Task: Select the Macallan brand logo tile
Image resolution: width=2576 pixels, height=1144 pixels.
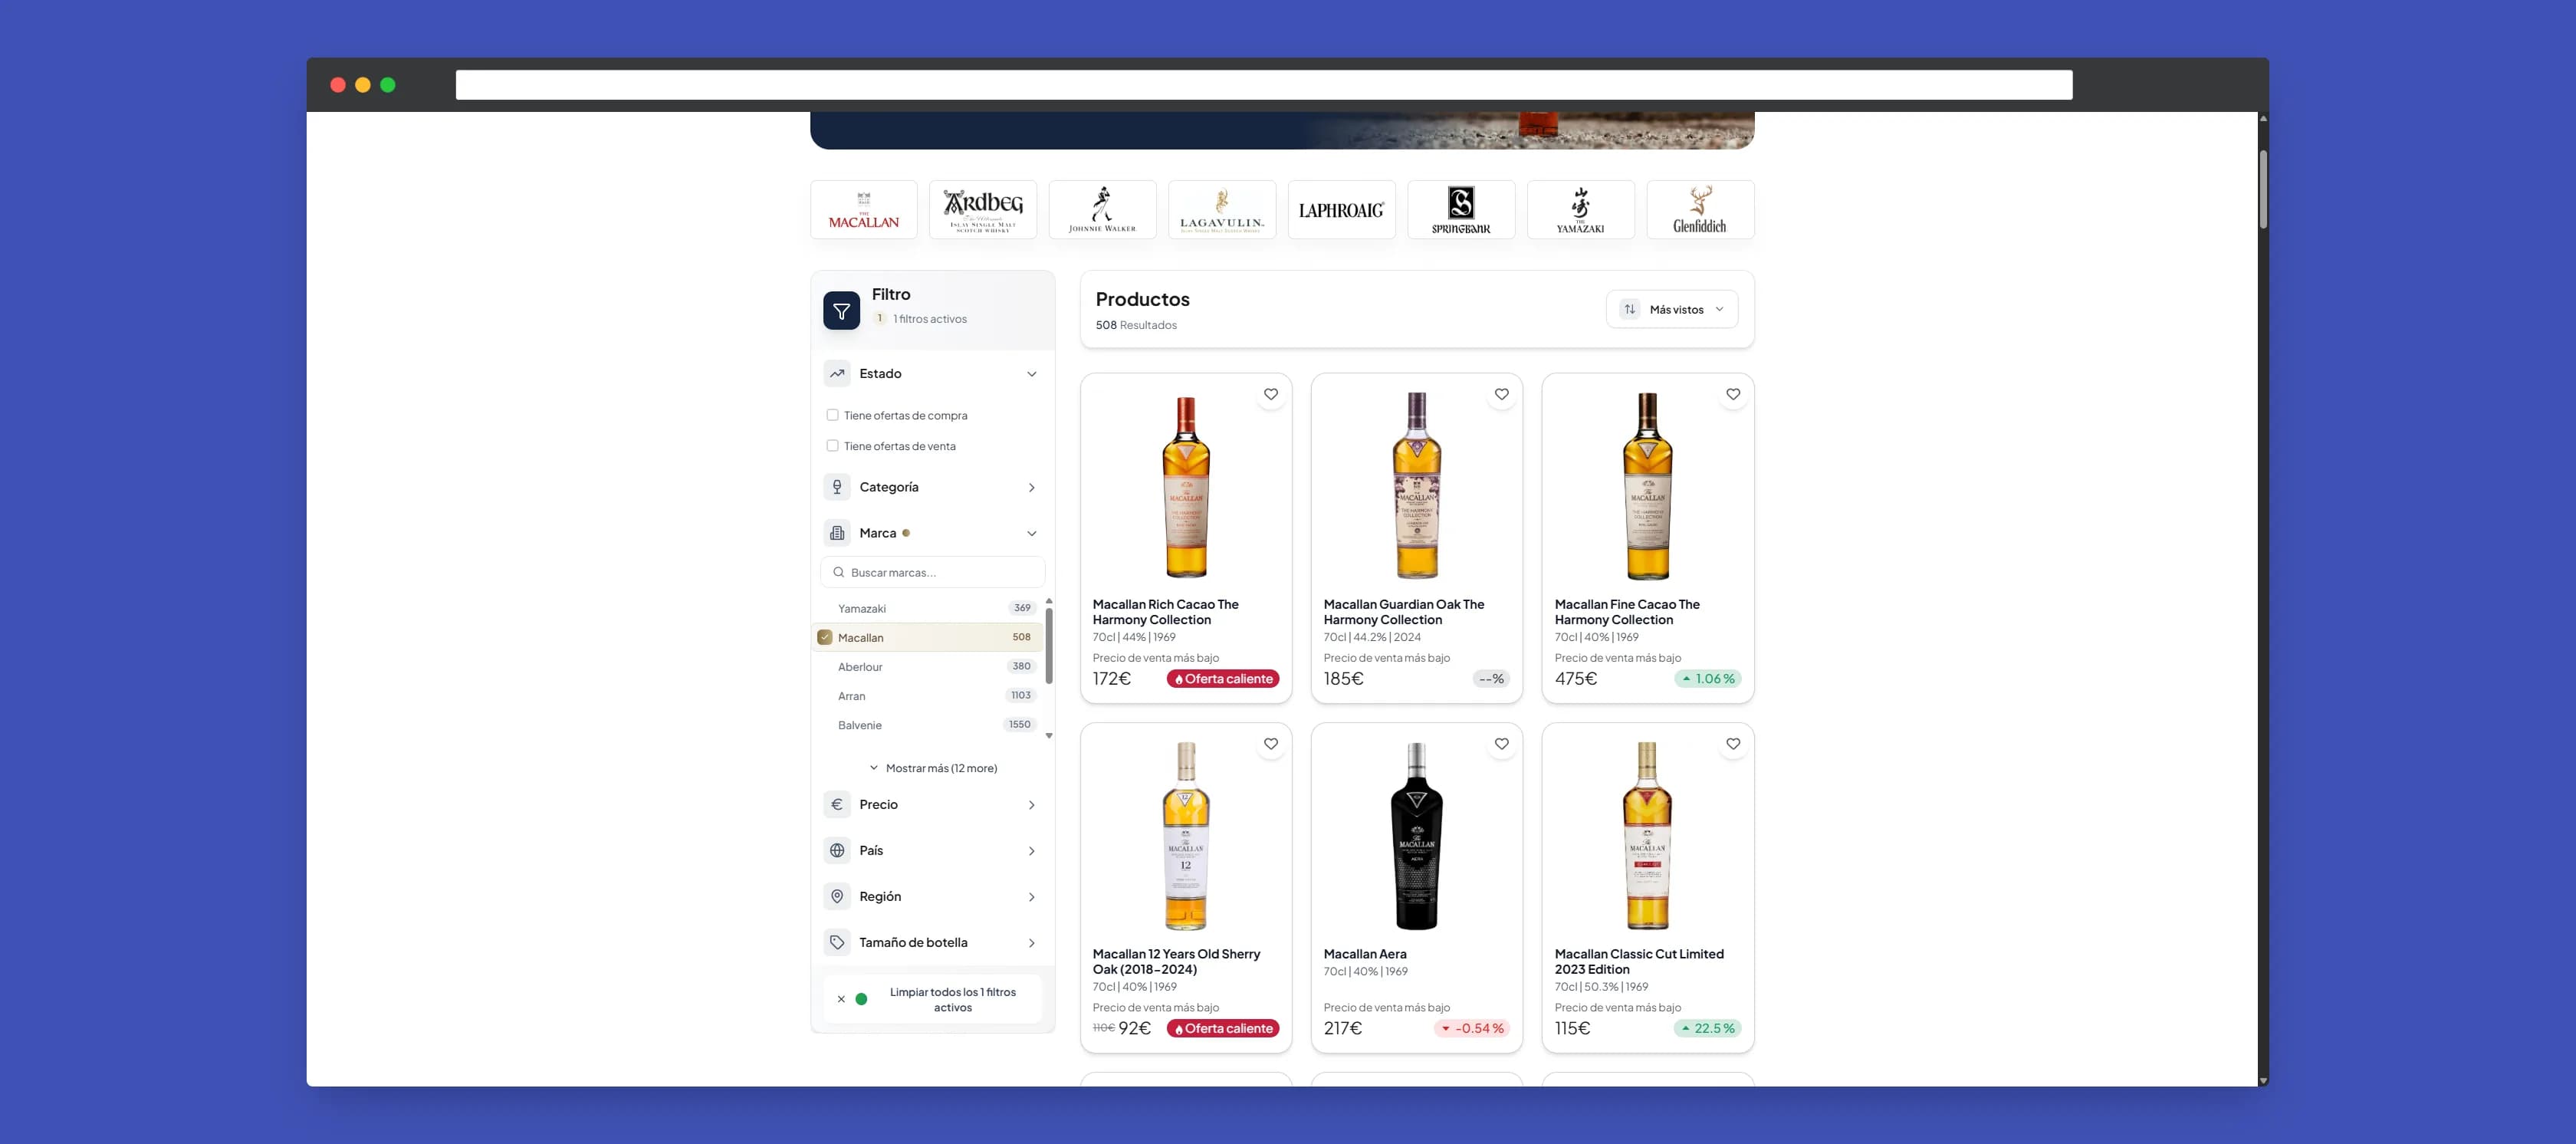Action: [864, 210]
